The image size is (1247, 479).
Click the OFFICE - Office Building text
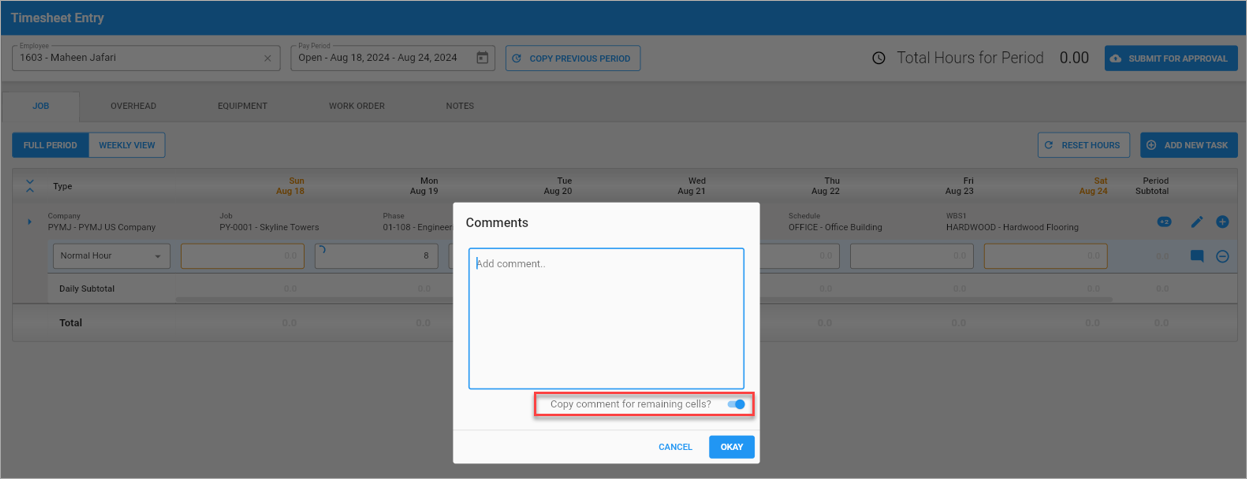point(835,228)
